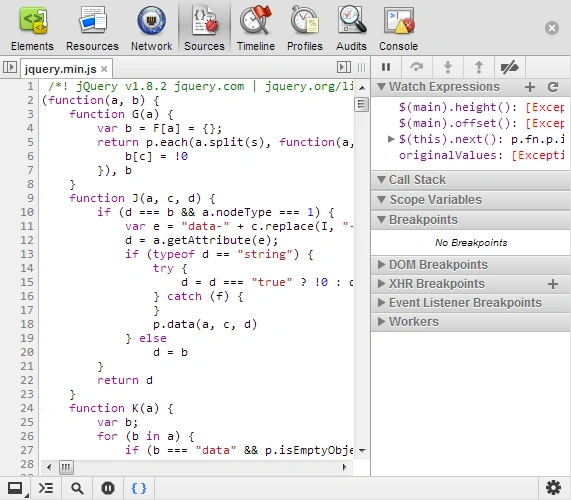Add an XHR breakpoint
571x500 pixels.
(553, 284)
